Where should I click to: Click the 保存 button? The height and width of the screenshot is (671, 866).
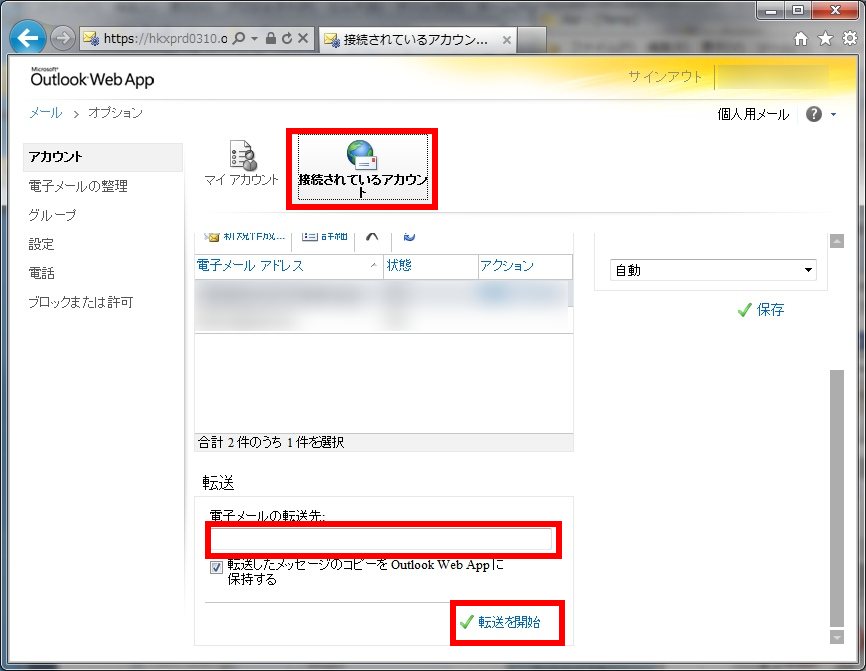pos(761,310)
